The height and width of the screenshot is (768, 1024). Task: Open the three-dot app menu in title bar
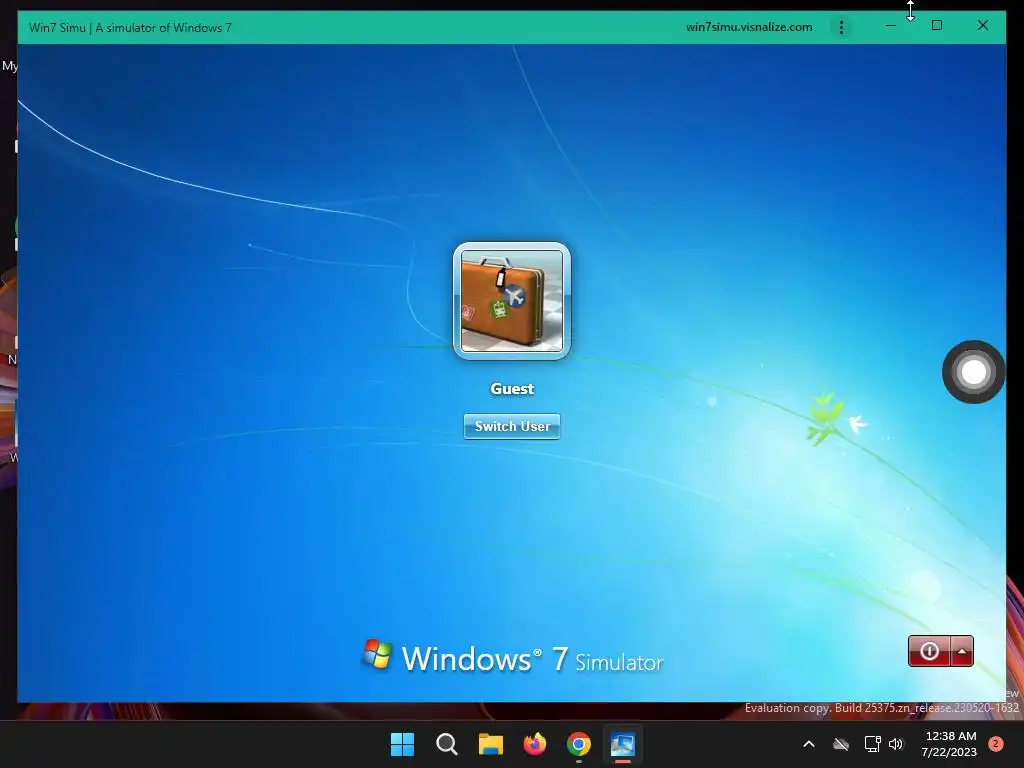[841, 27]
